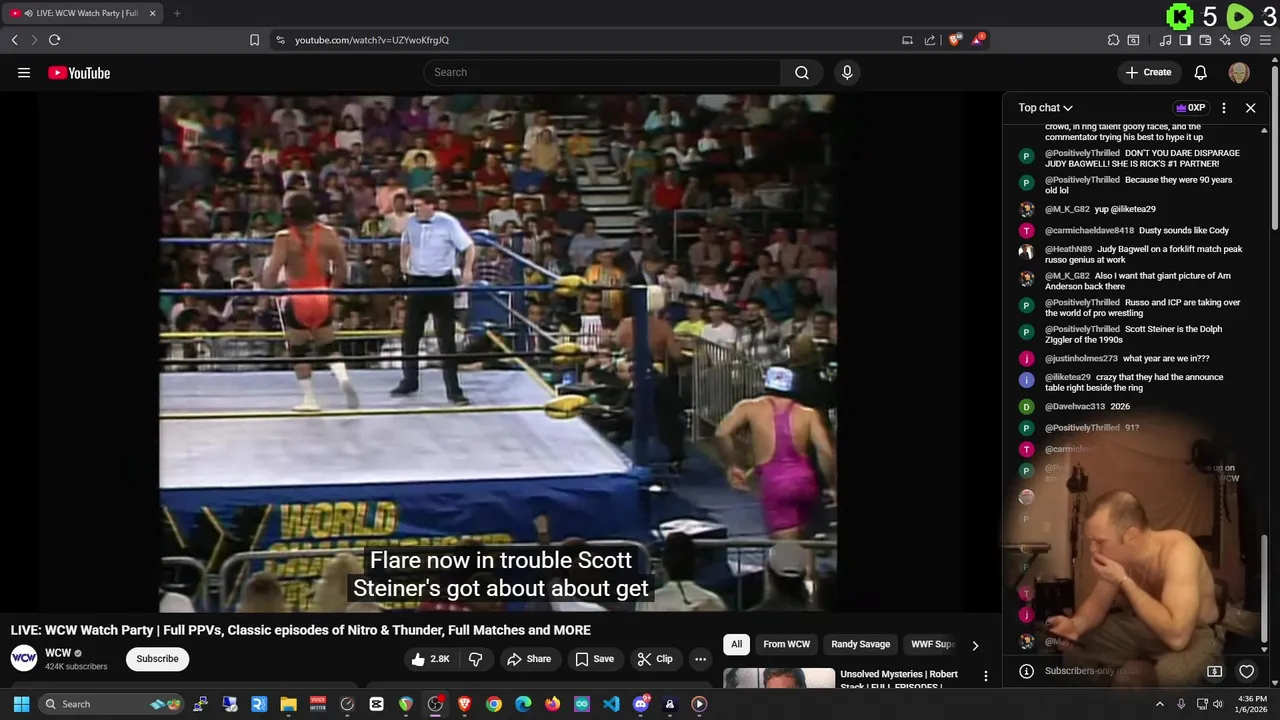
Task: Click the subscribers-only mode info icon
Action: tap(1026, 671)
